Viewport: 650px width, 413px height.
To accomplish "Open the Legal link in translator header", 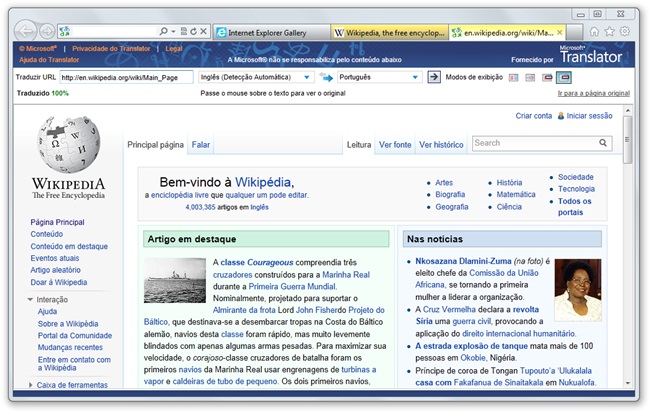I will pos(174,49).
